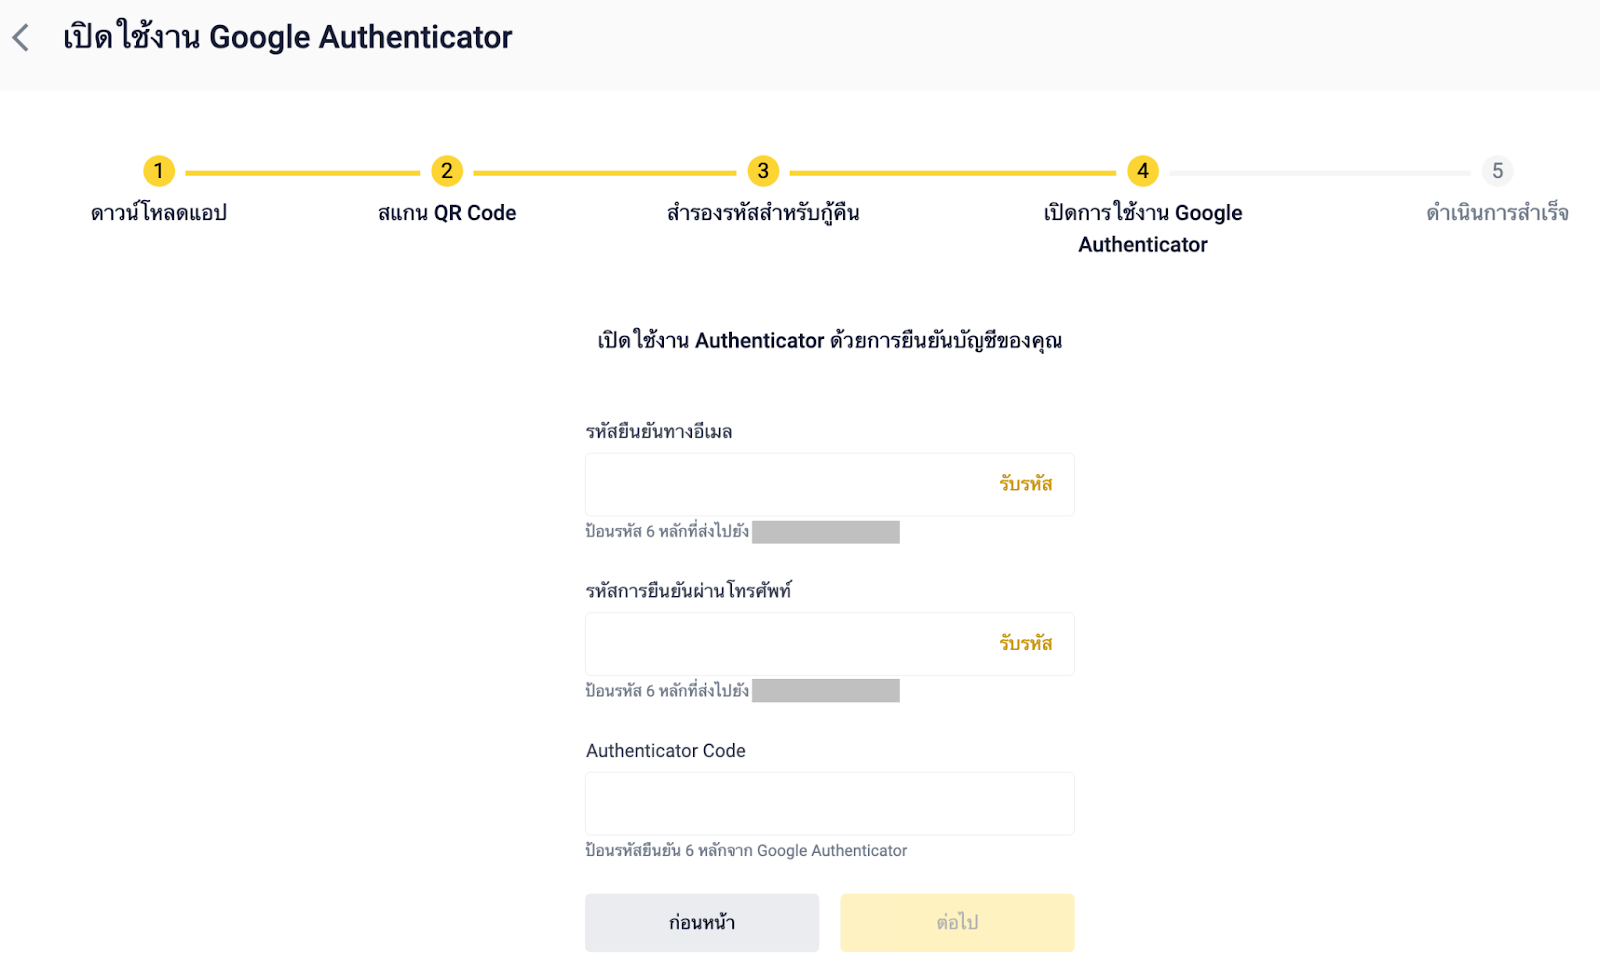Focus the Authenticator Code input field
The height and width of the screenshot is (978, 1600).
coord(829,804)
